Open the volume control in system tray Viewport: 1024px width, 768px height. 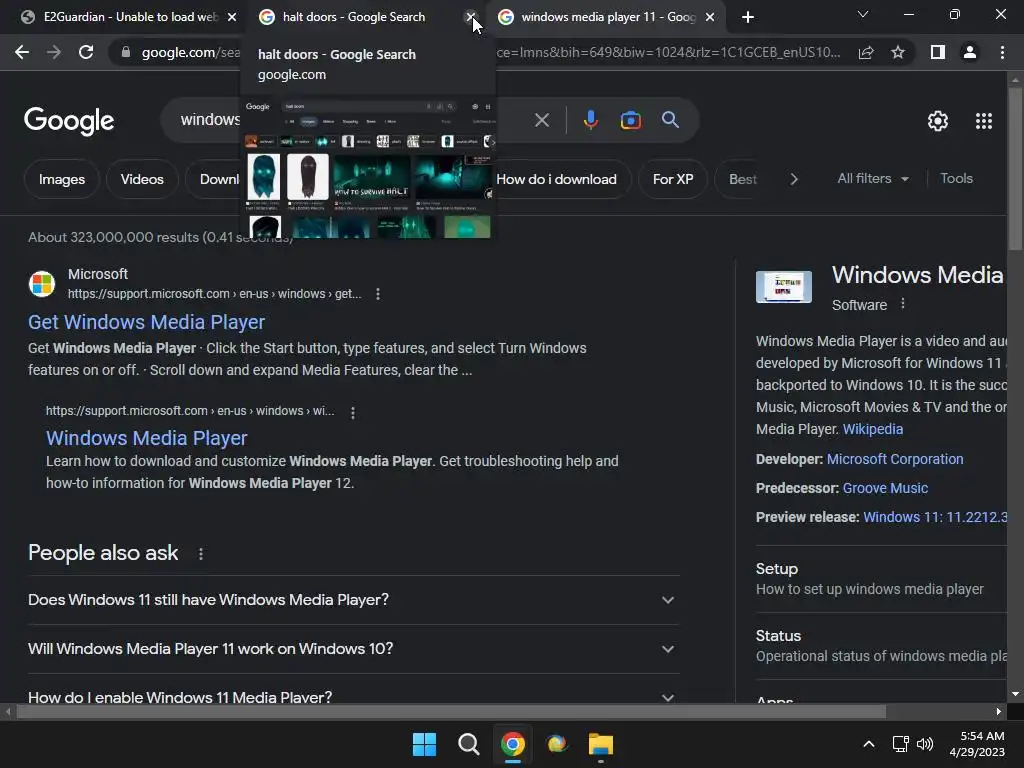[925, 744]
